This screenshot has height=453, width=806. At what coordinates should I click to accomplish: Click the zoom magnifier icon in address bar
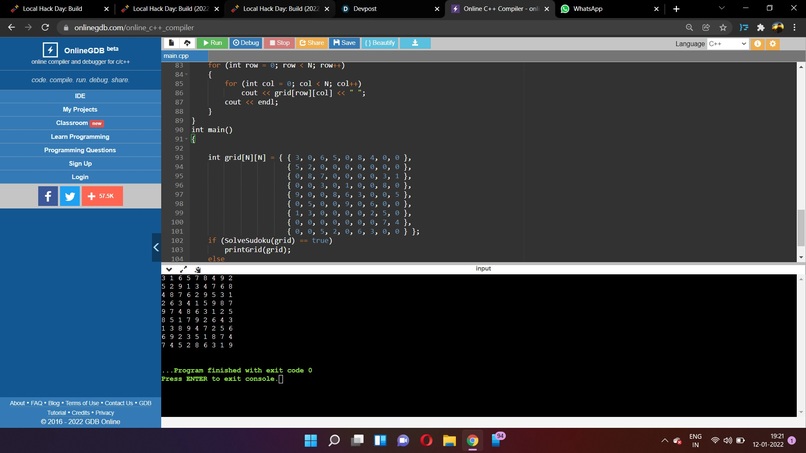689,28
